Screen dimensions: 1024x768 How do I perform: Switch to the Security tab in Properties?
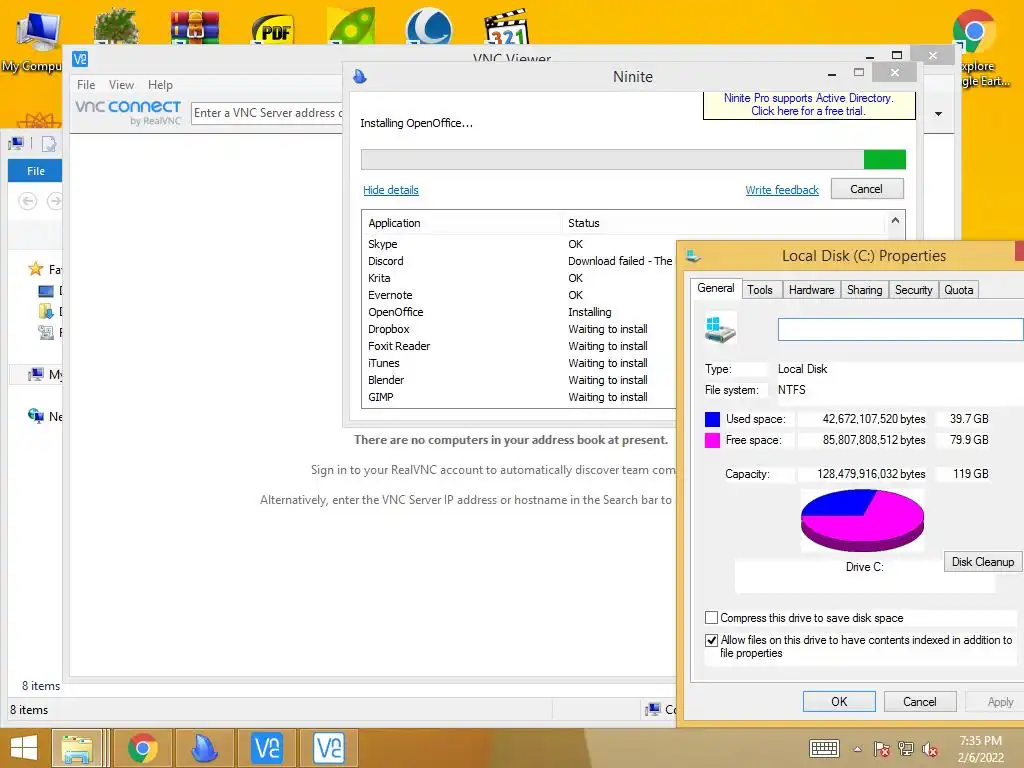[914, 290]
